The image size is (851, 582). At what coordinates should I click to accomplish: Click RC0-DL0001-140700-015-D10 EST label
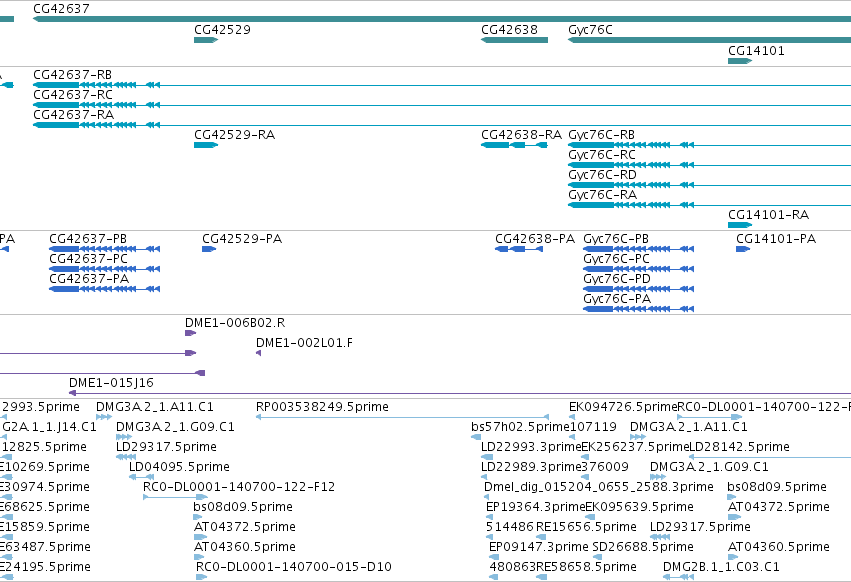[x=294, y=567]
